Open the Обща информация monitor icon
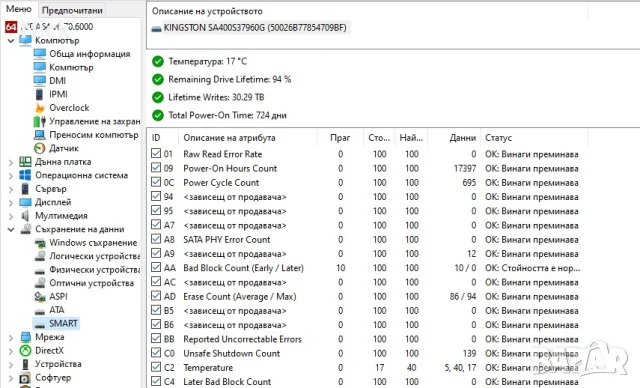The image size is (640, 388). [40, 53]
